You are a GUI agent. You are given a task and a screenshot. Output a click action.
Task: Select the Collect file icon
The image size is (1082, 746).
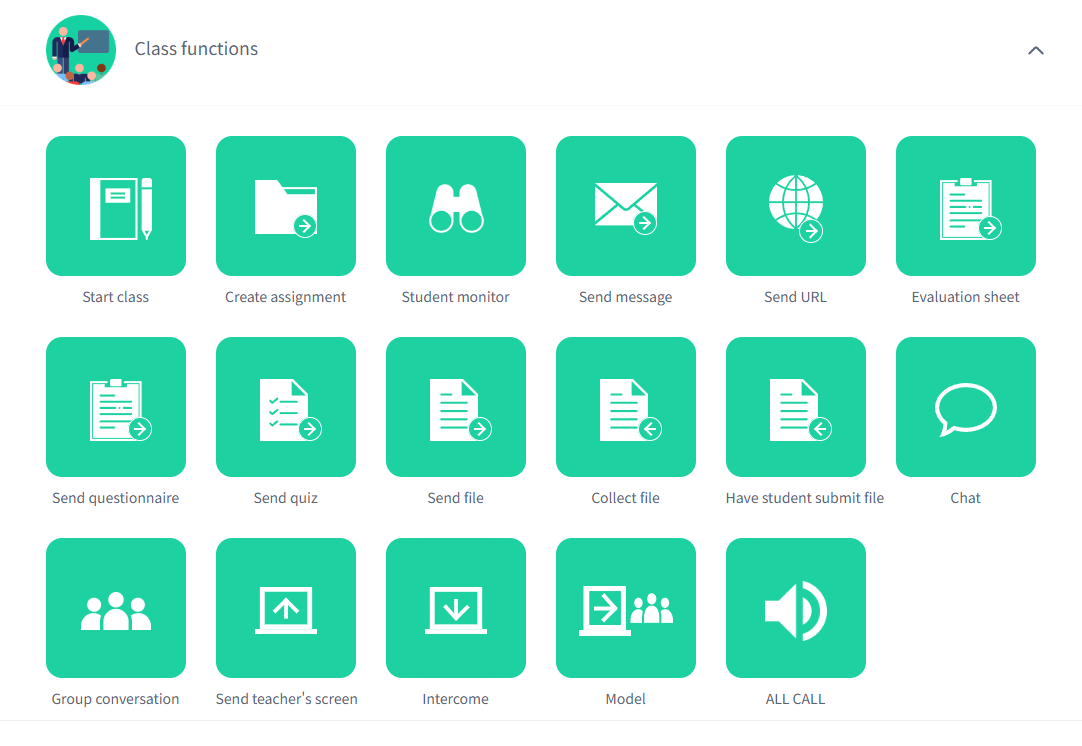[x=626, y=407]
